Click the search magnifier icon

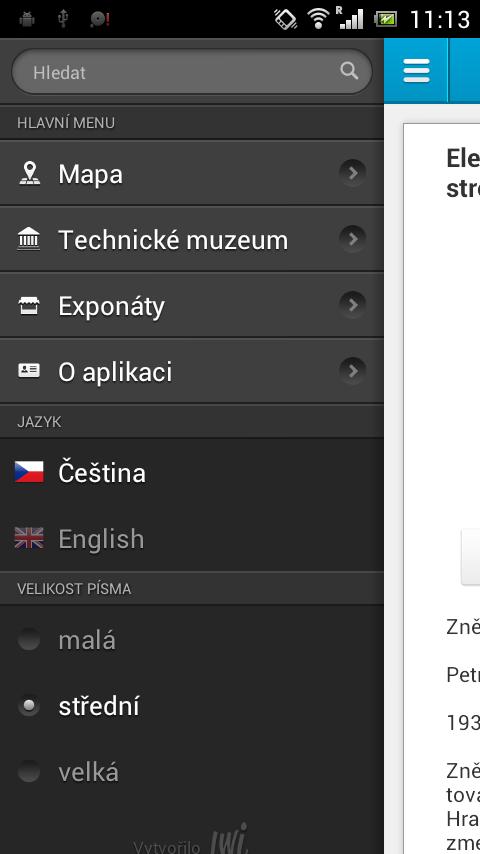pyautogui.click(x=349, y=71)
